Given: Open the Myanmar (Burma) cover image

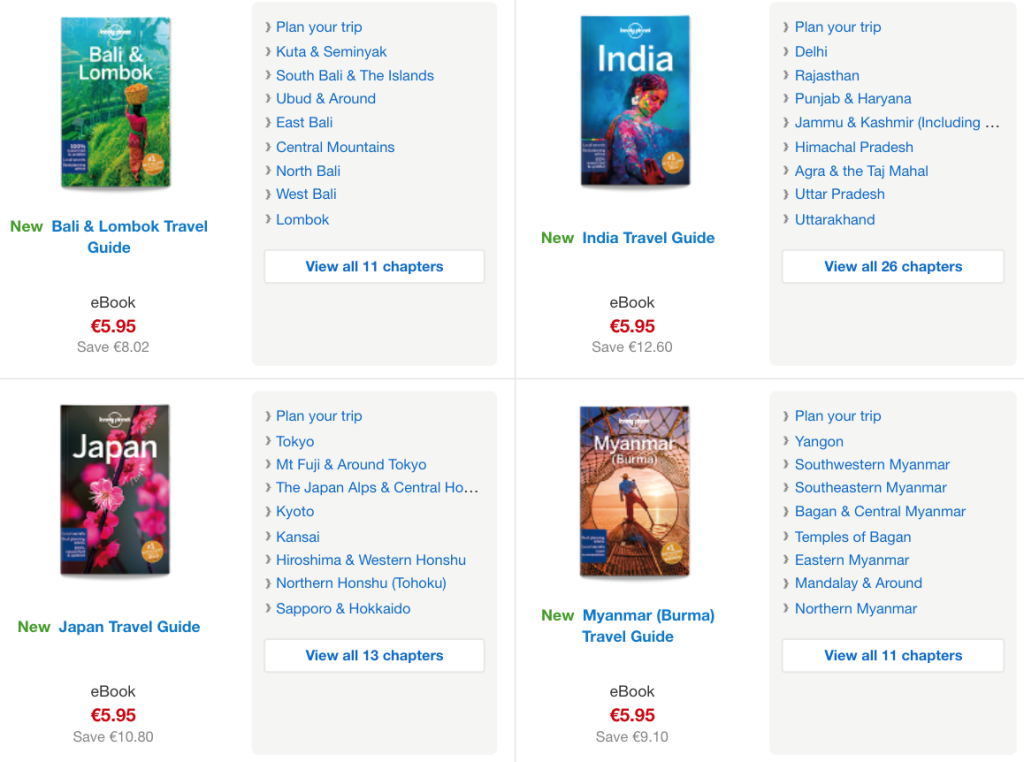Looking at the screenshot, I should click(x=635, y=491).
